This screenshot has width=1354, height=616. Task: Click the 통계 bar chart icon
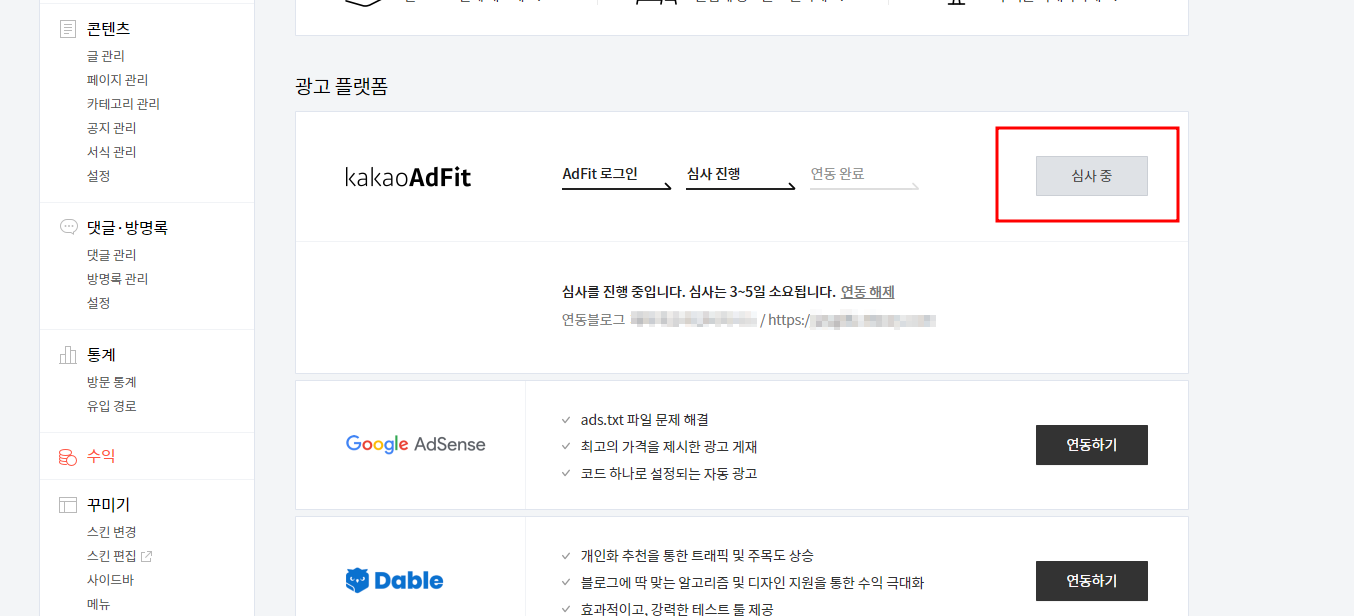click(68, 355)
